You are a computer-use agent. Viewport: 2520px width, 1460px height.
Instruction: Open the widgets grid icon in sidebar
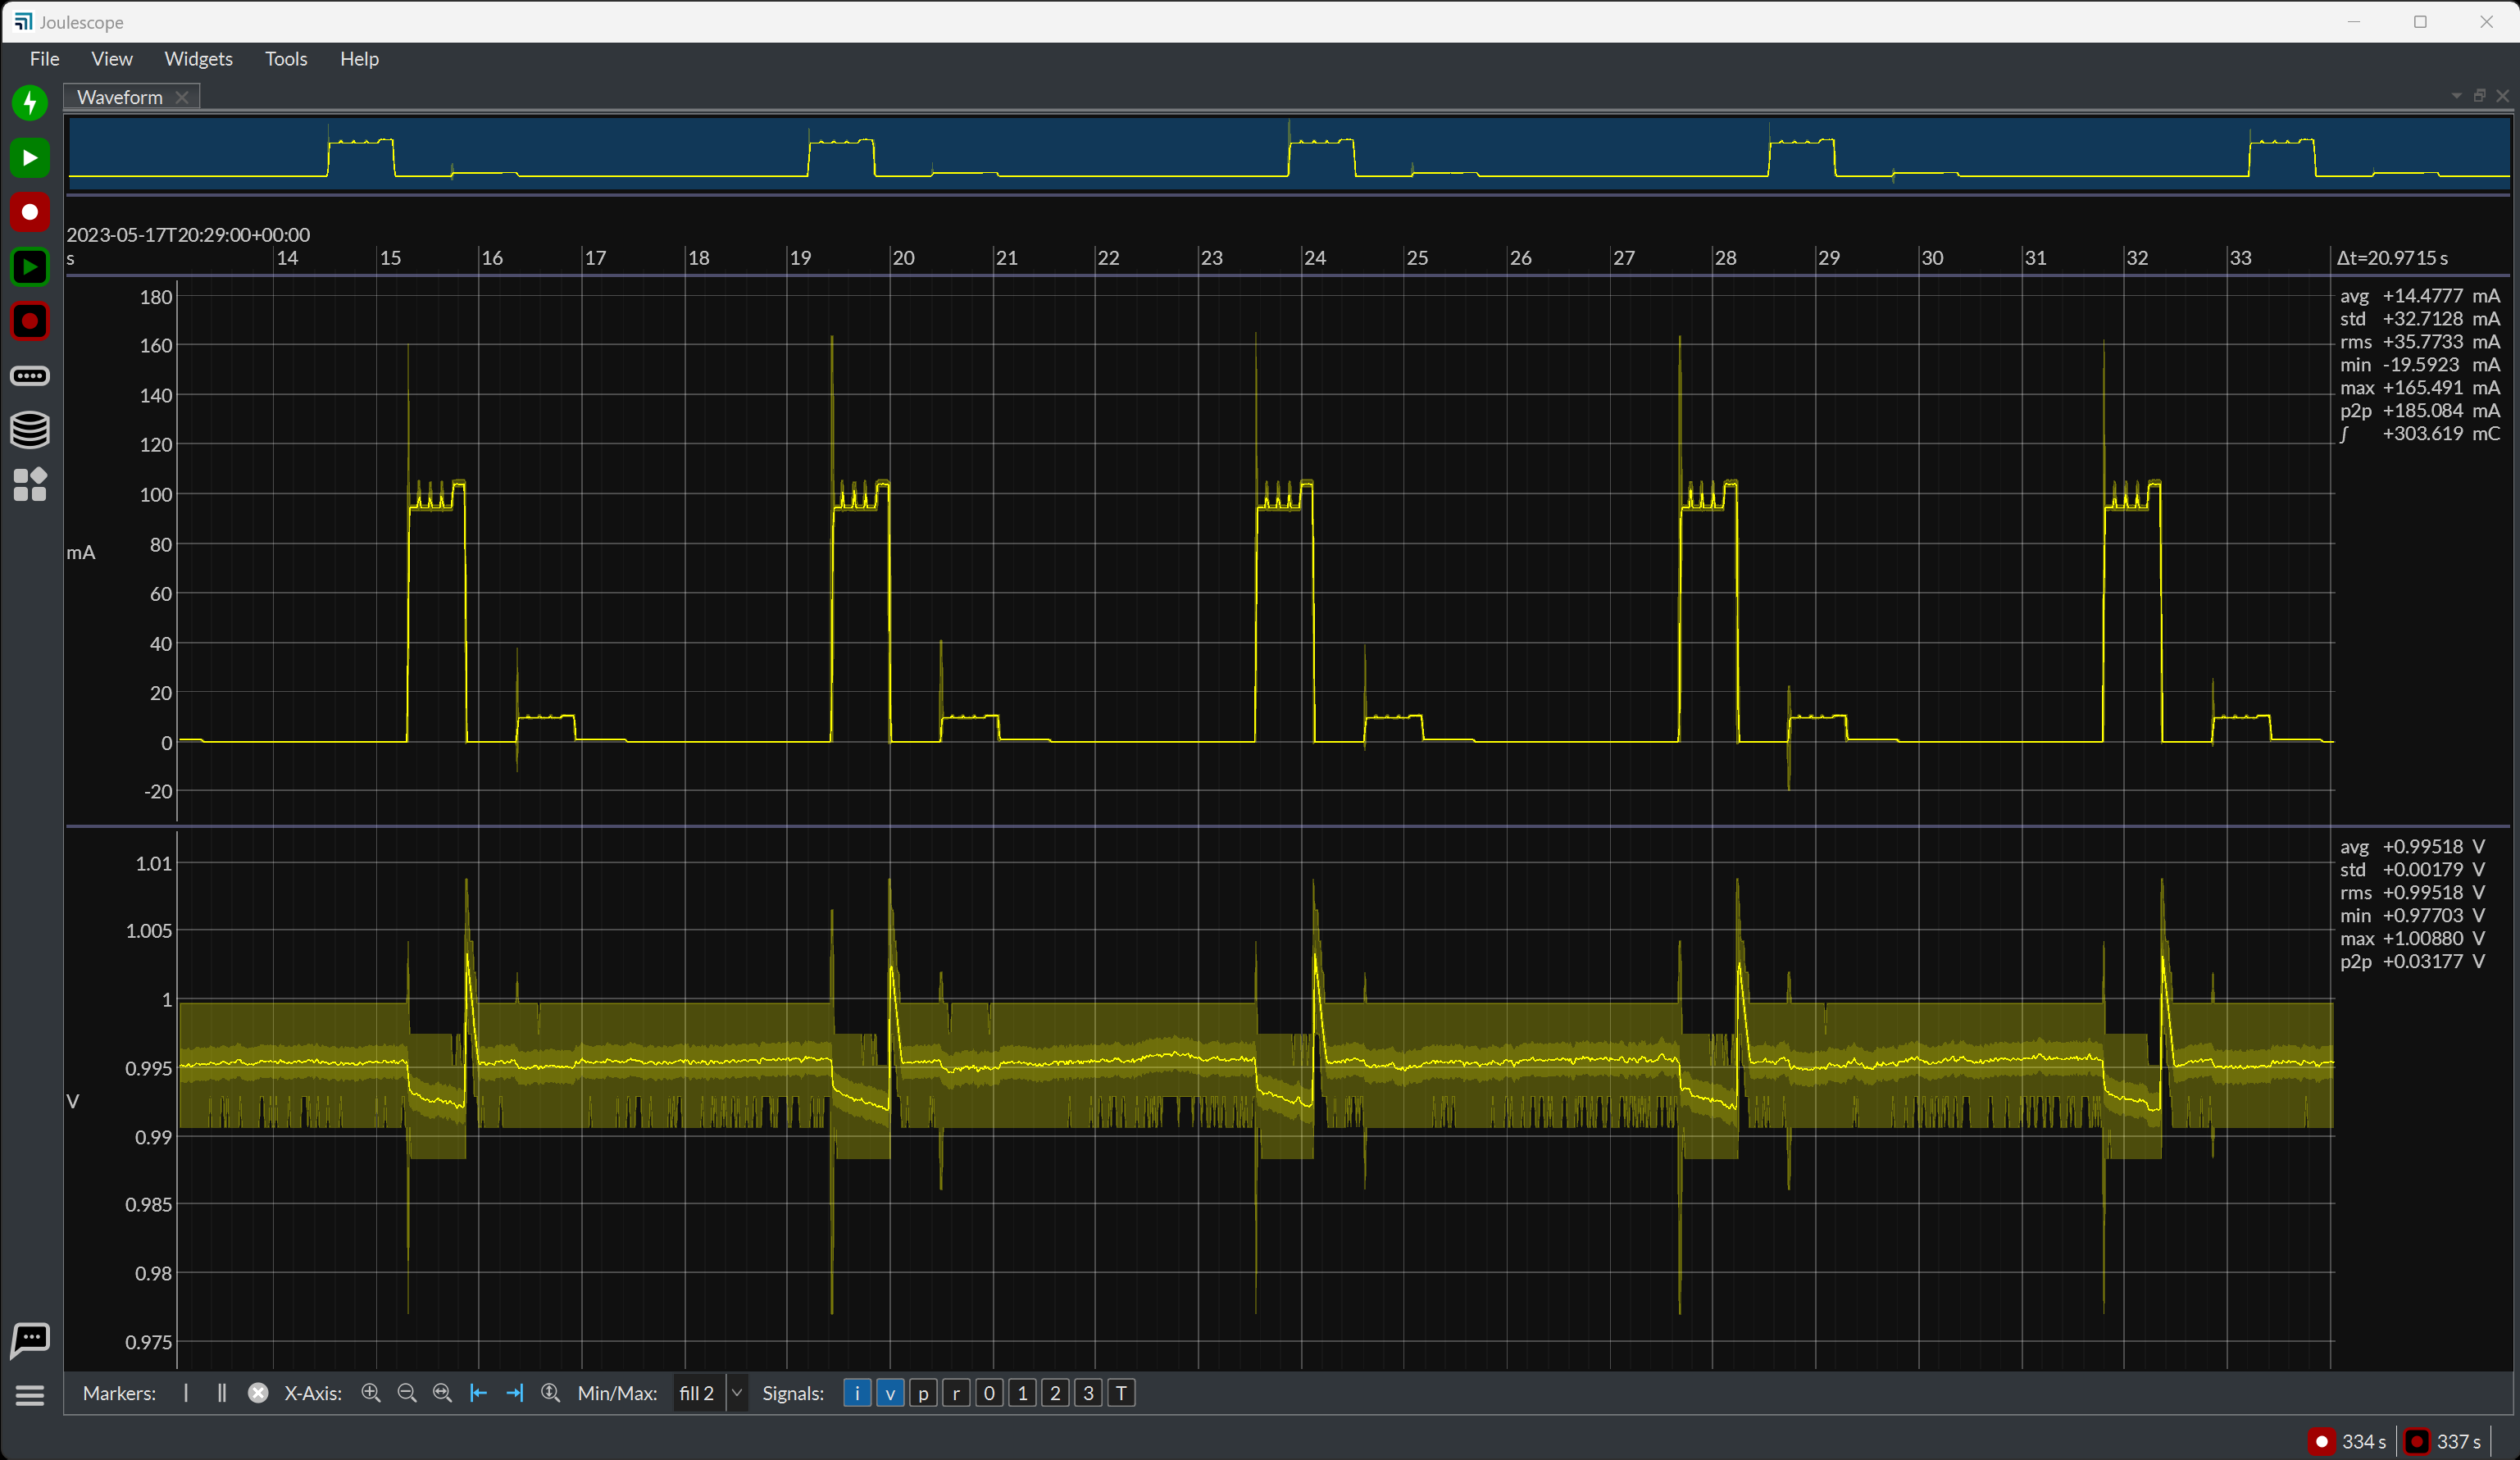pos(30,485)
